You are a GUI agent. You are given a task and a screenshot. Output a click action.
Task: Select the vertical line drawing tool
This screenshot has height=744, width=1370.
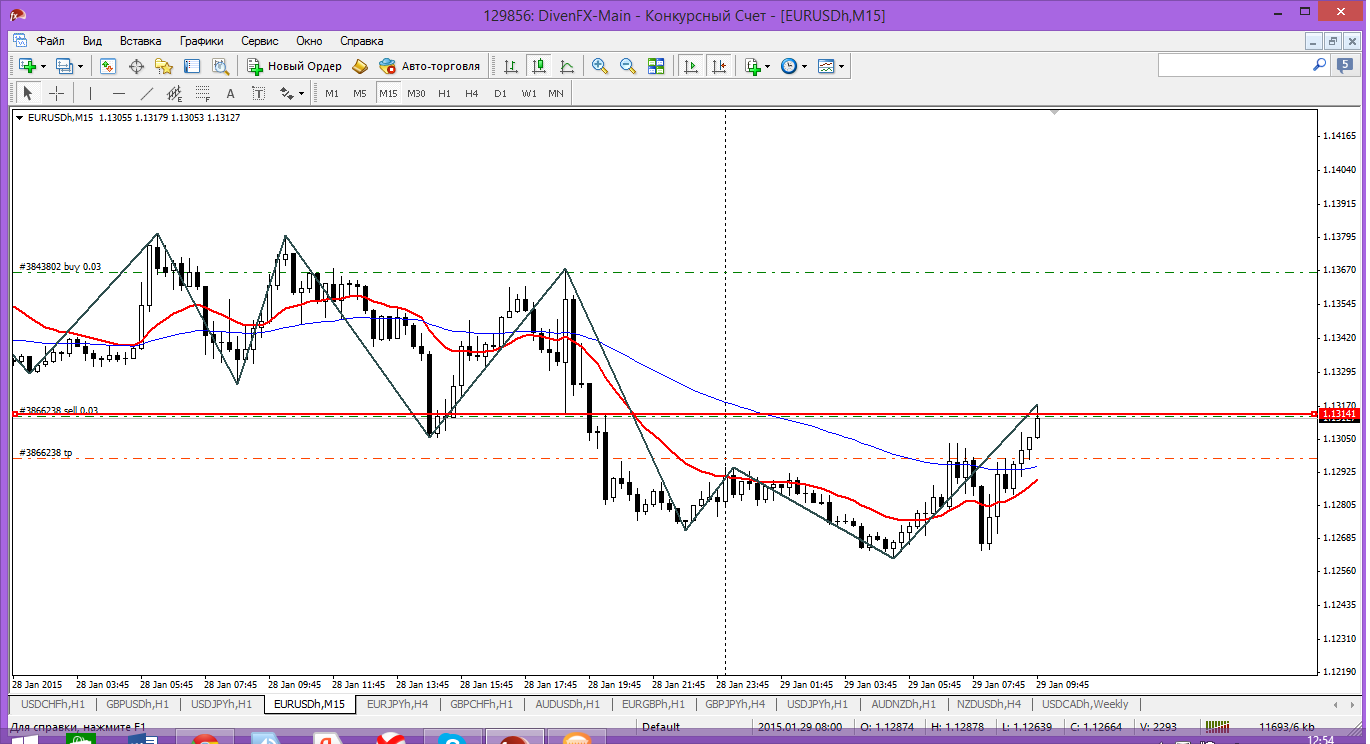click(90, 93)
